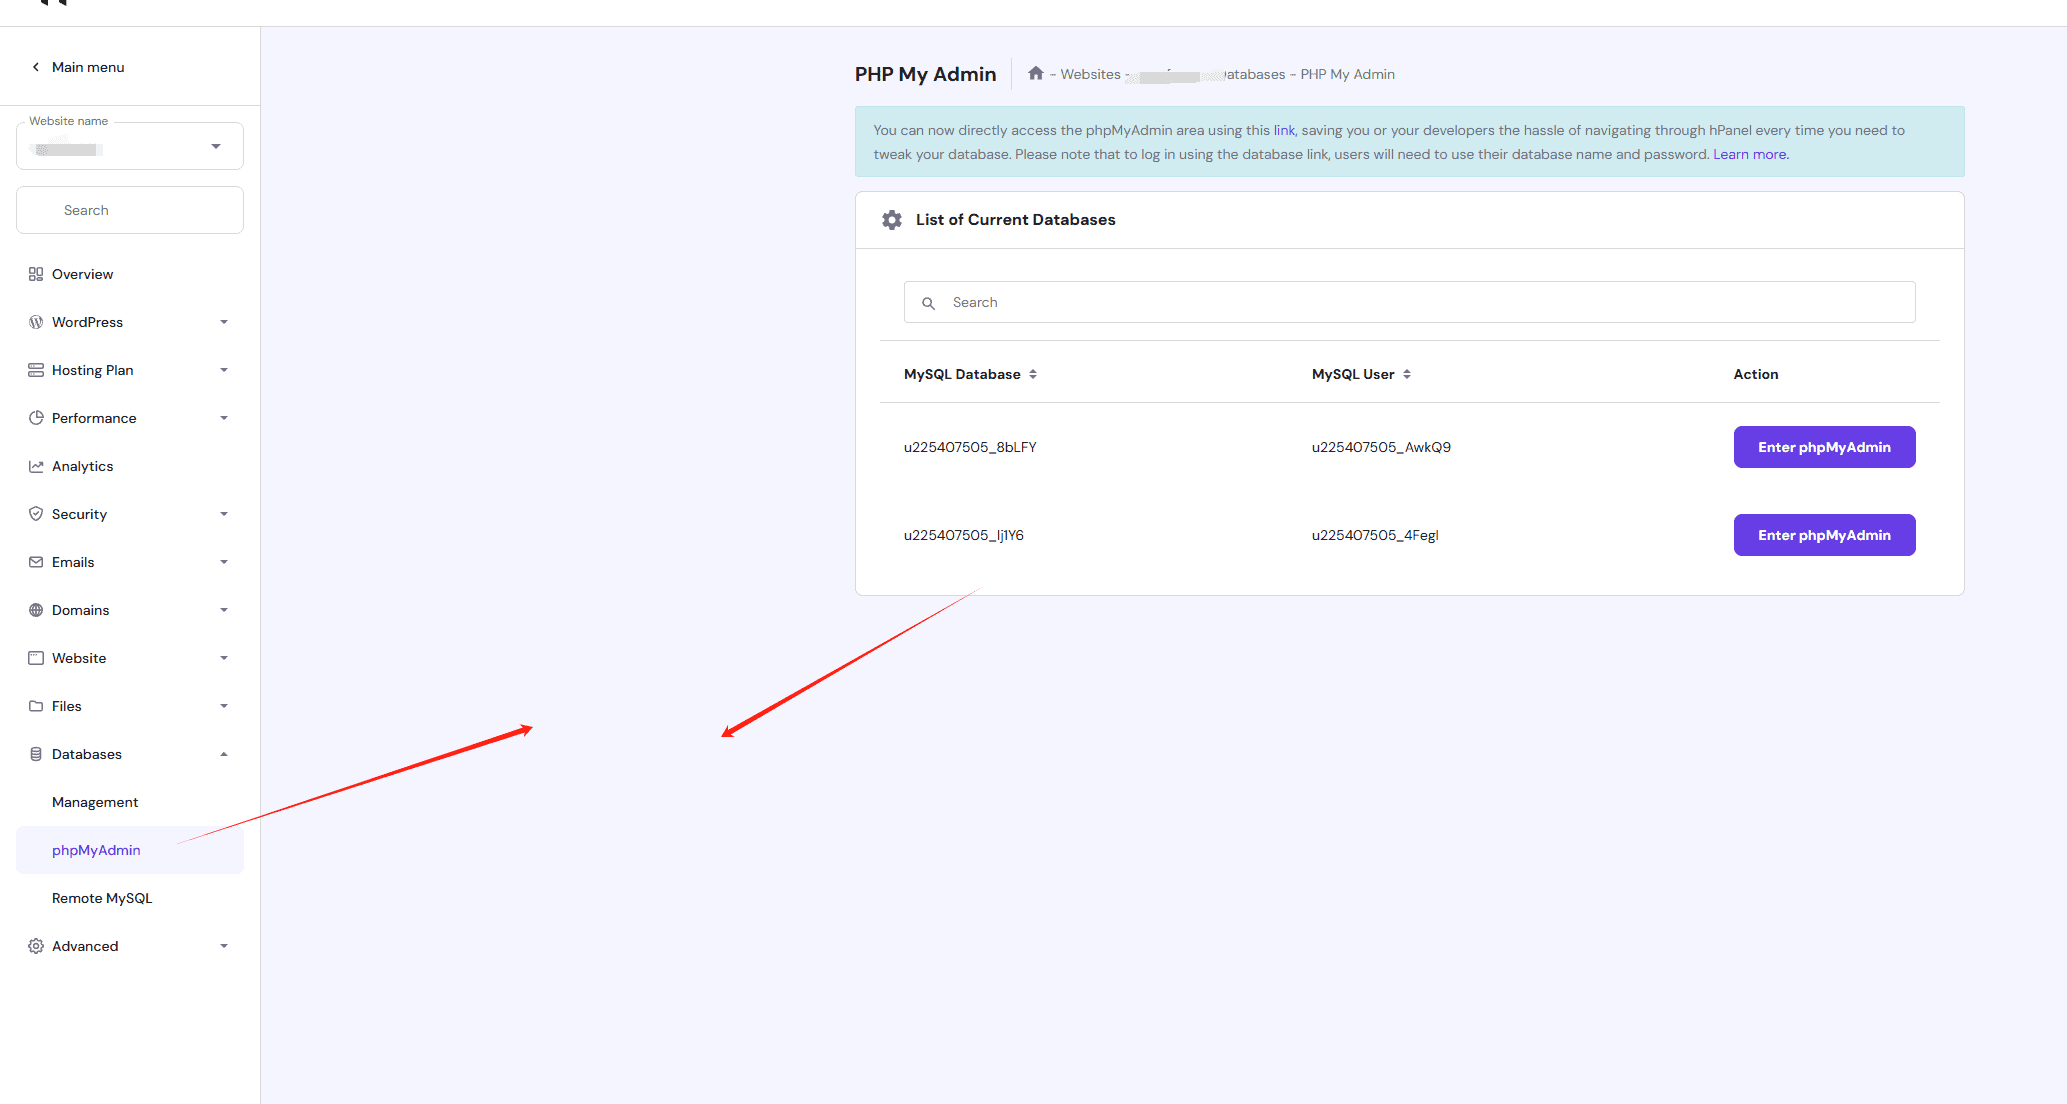
Task: Open Management under Databases
Action: pyautogui.click(x=95, y=802)
